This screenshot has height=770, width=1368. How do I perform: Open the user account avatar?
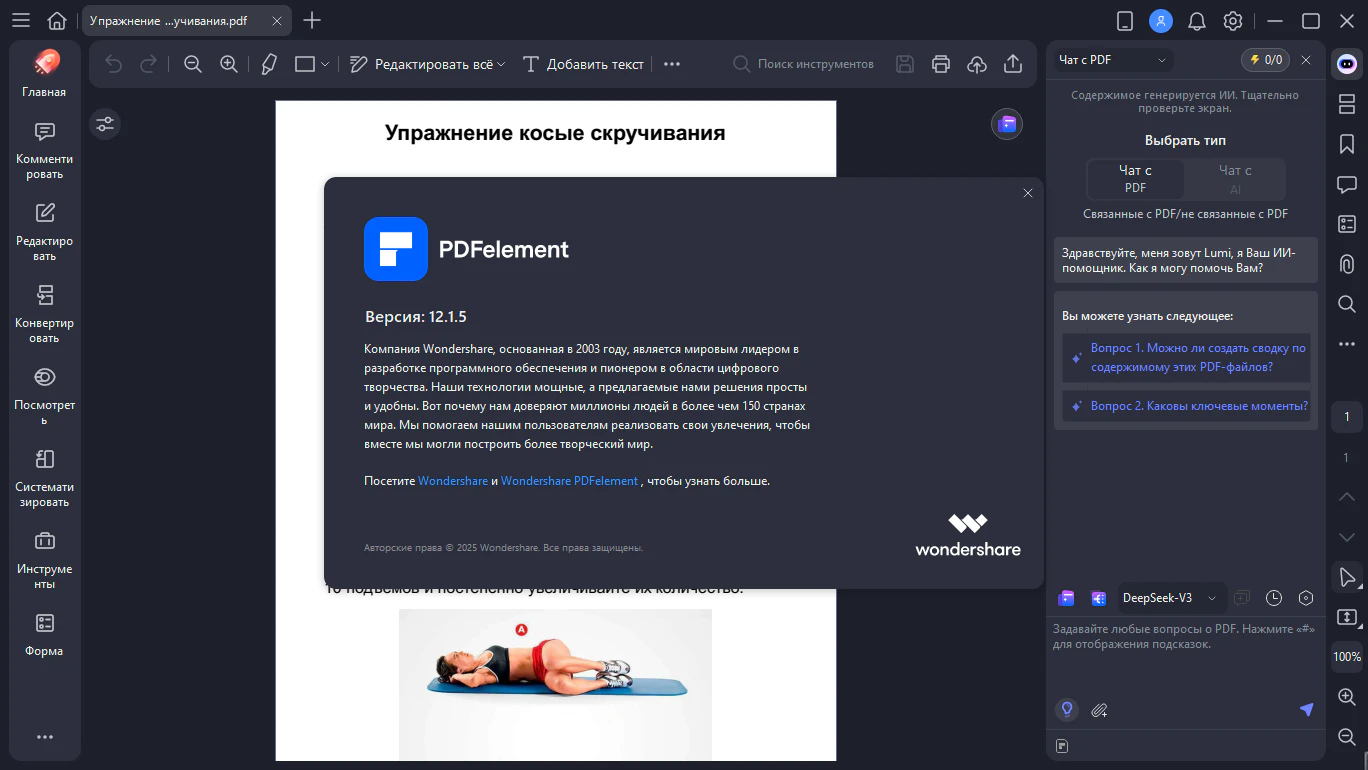[1160, 20]
